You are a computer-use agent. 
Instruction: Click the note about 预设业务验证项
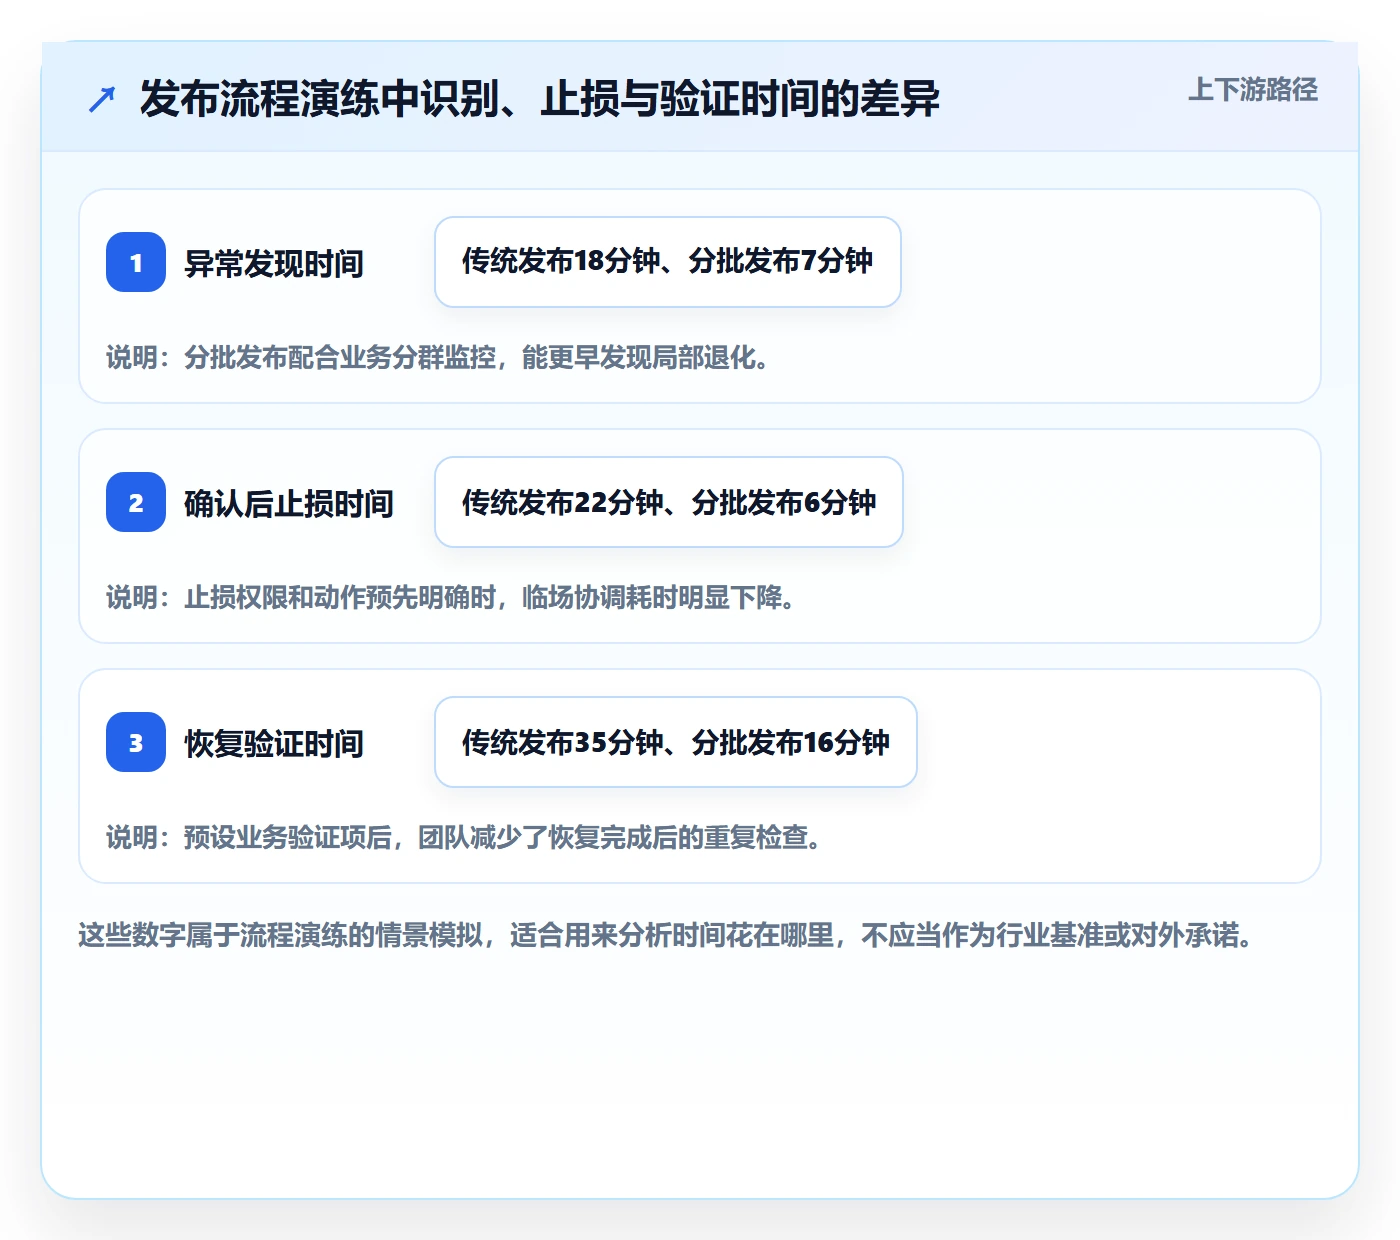(x=466, y=838)
